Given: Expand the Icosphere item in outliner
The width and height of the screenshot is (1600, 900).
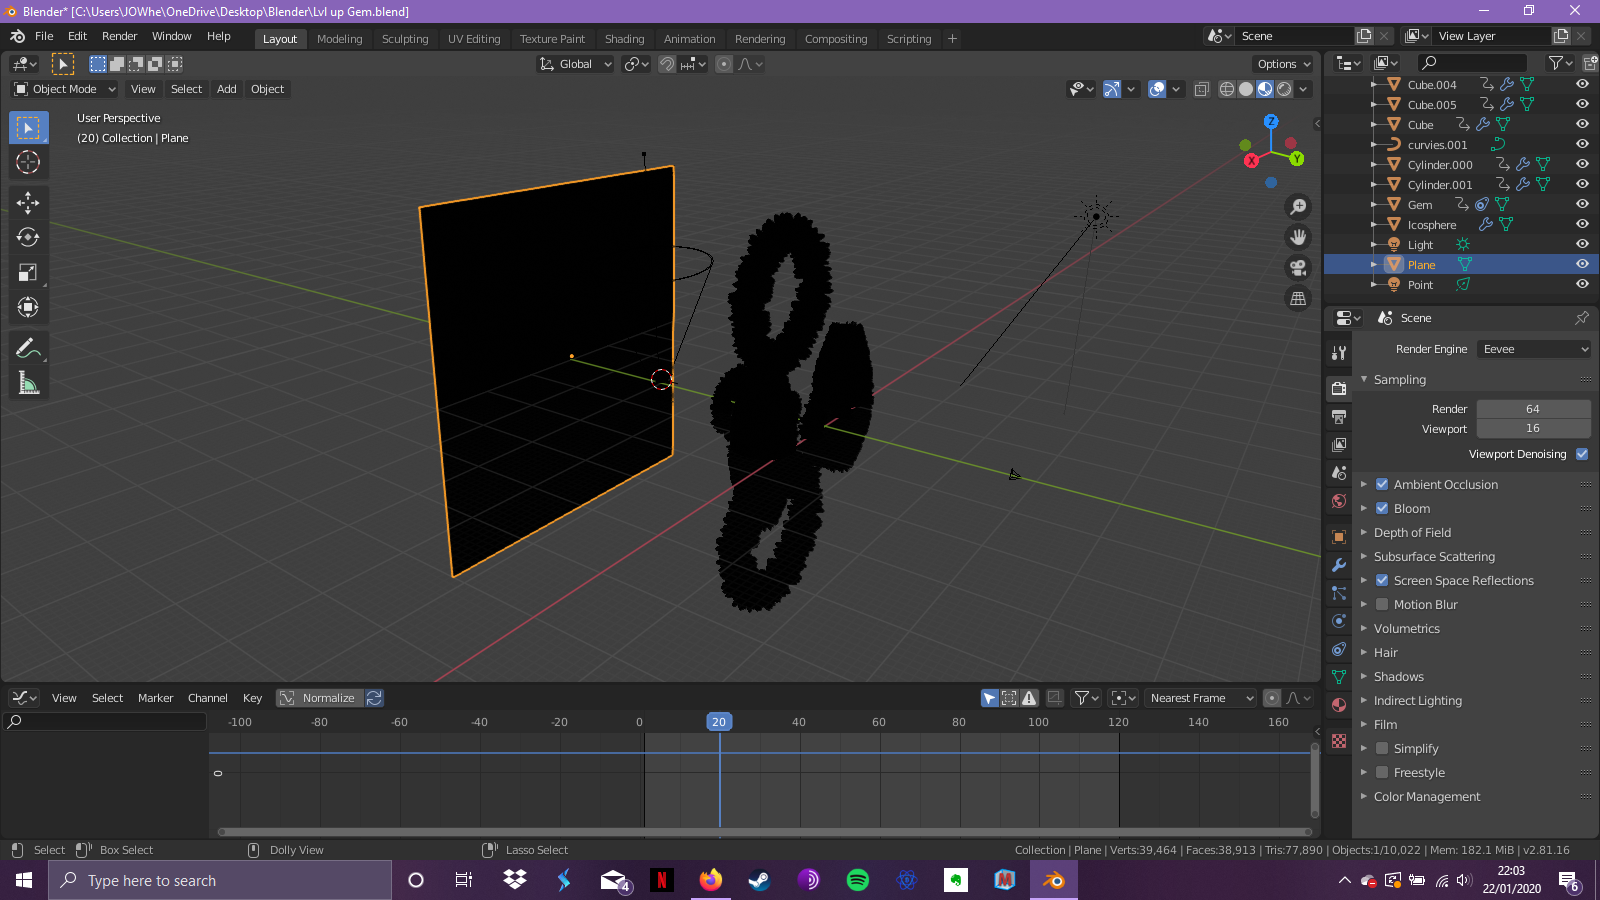Looking at the screenshot, I should [1375, 225].
